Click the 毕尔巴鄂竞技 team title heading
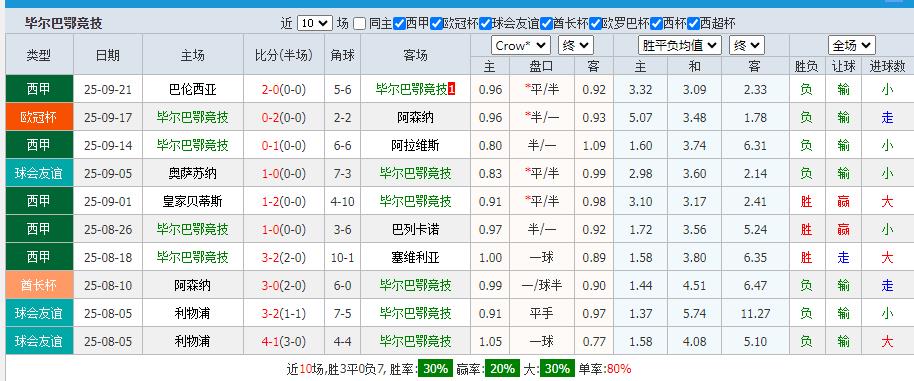Screen dimensions: 914x381 (x=64, y=23)
